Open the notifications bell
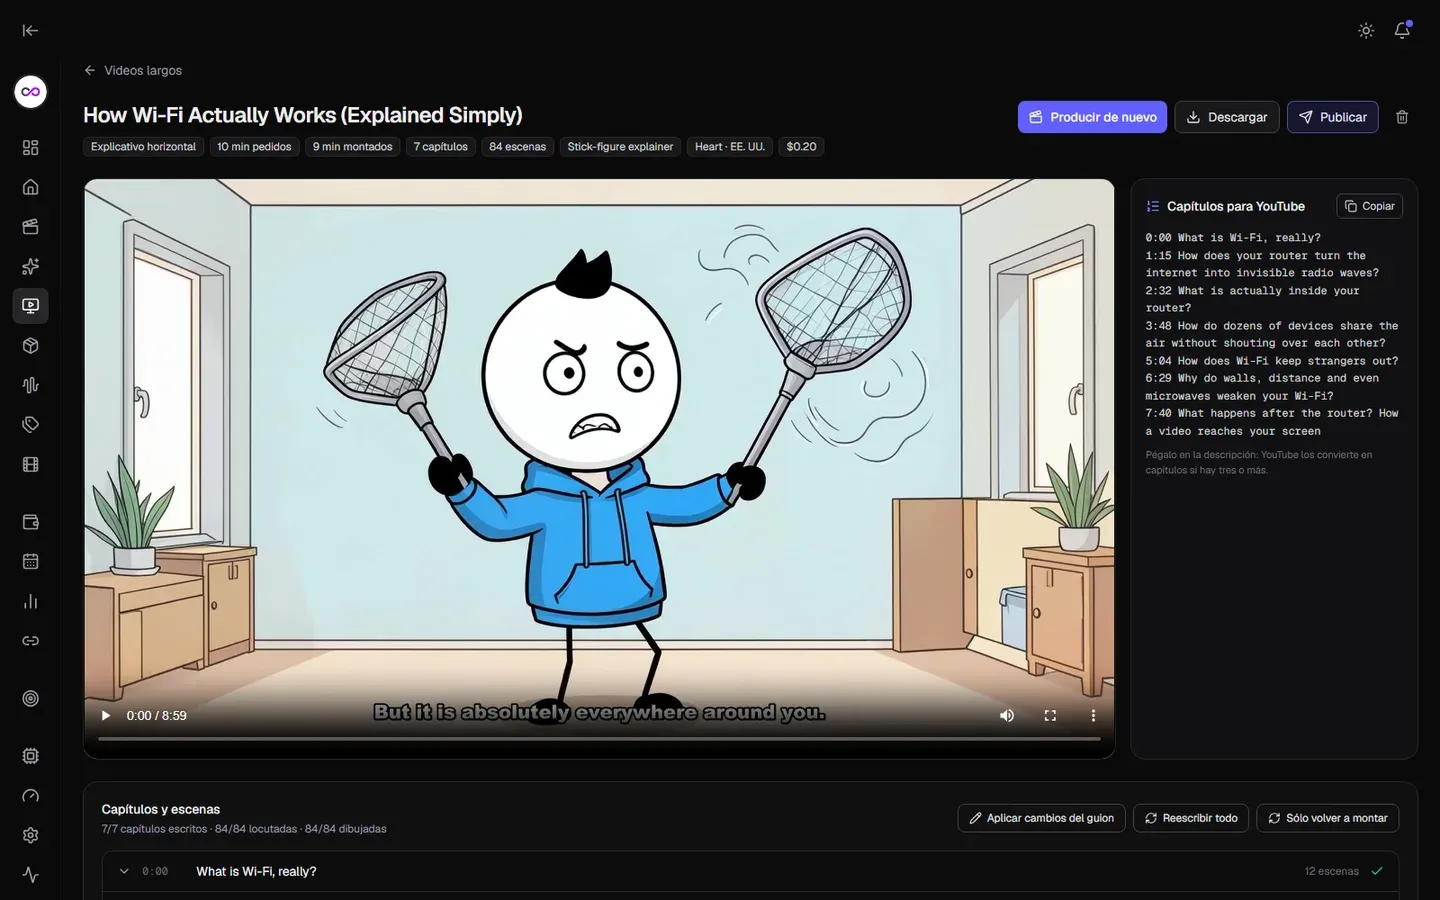1440x900 pixels. 1402,30
